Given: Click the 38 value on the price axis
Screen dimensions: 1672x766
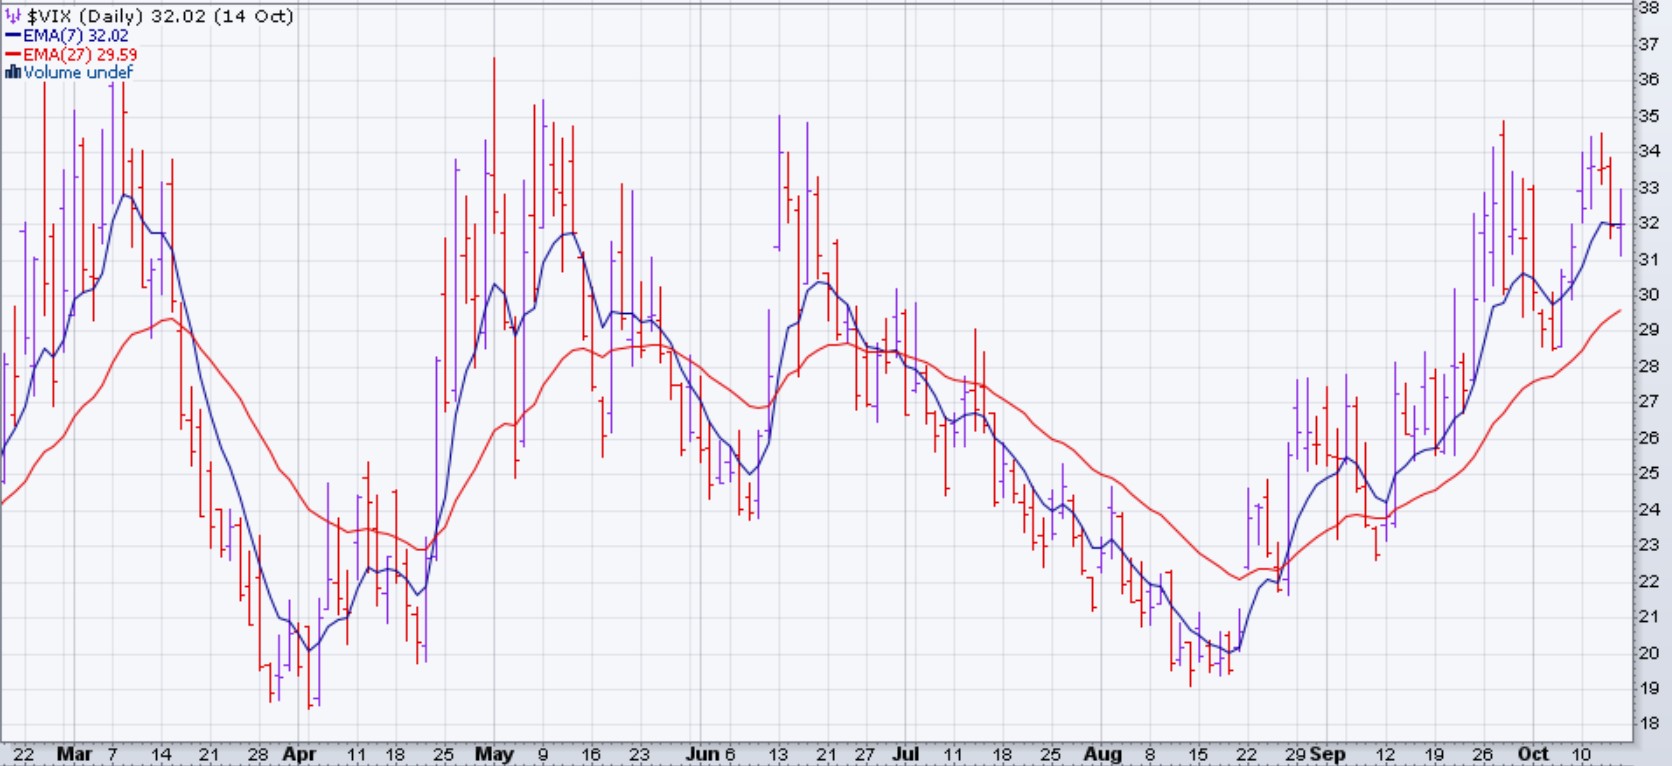Looking at the screenshot, I should [1648, 7].
